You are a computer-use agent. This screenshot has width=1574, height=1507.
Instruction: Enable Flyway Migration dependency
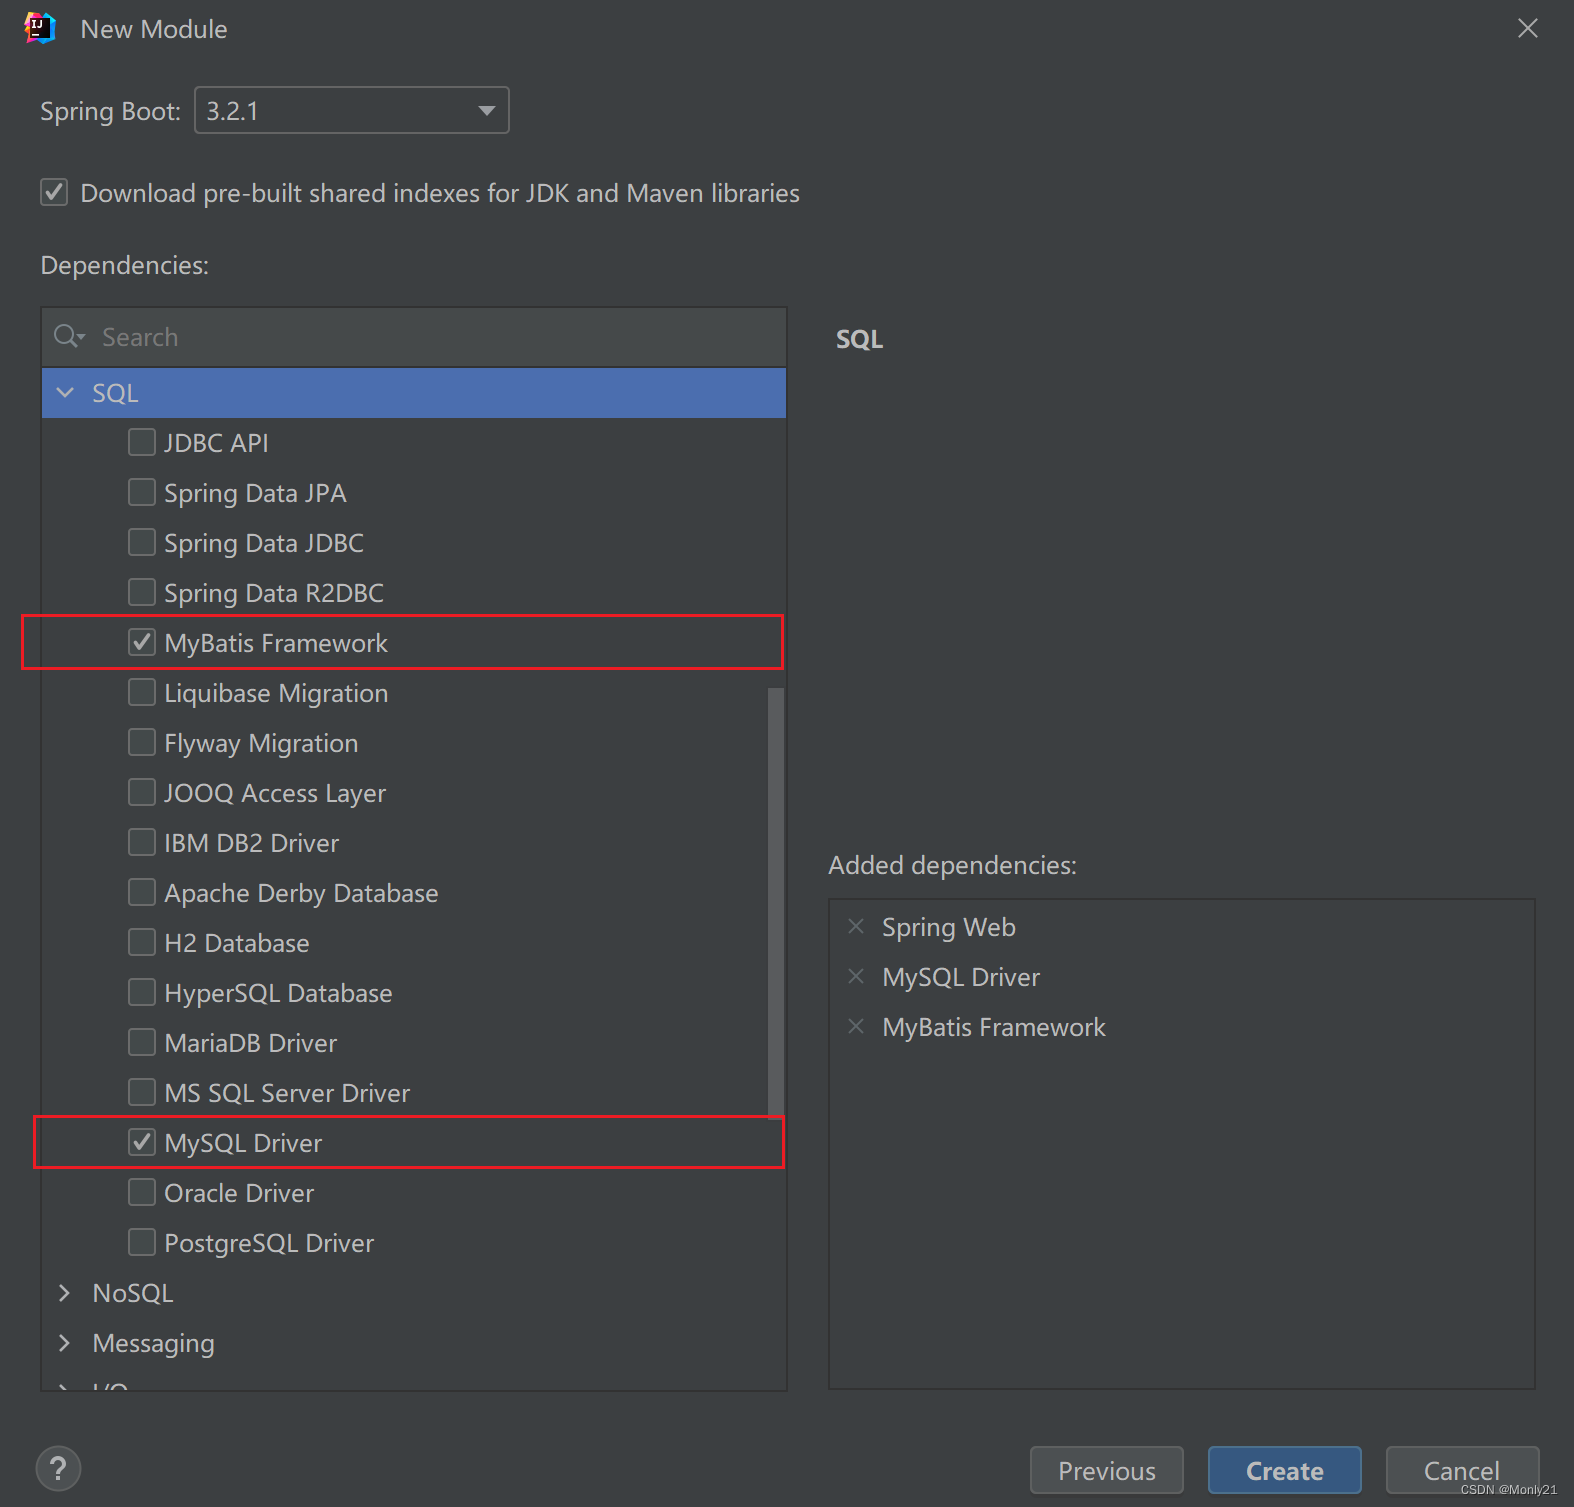(x=142, y=742)
